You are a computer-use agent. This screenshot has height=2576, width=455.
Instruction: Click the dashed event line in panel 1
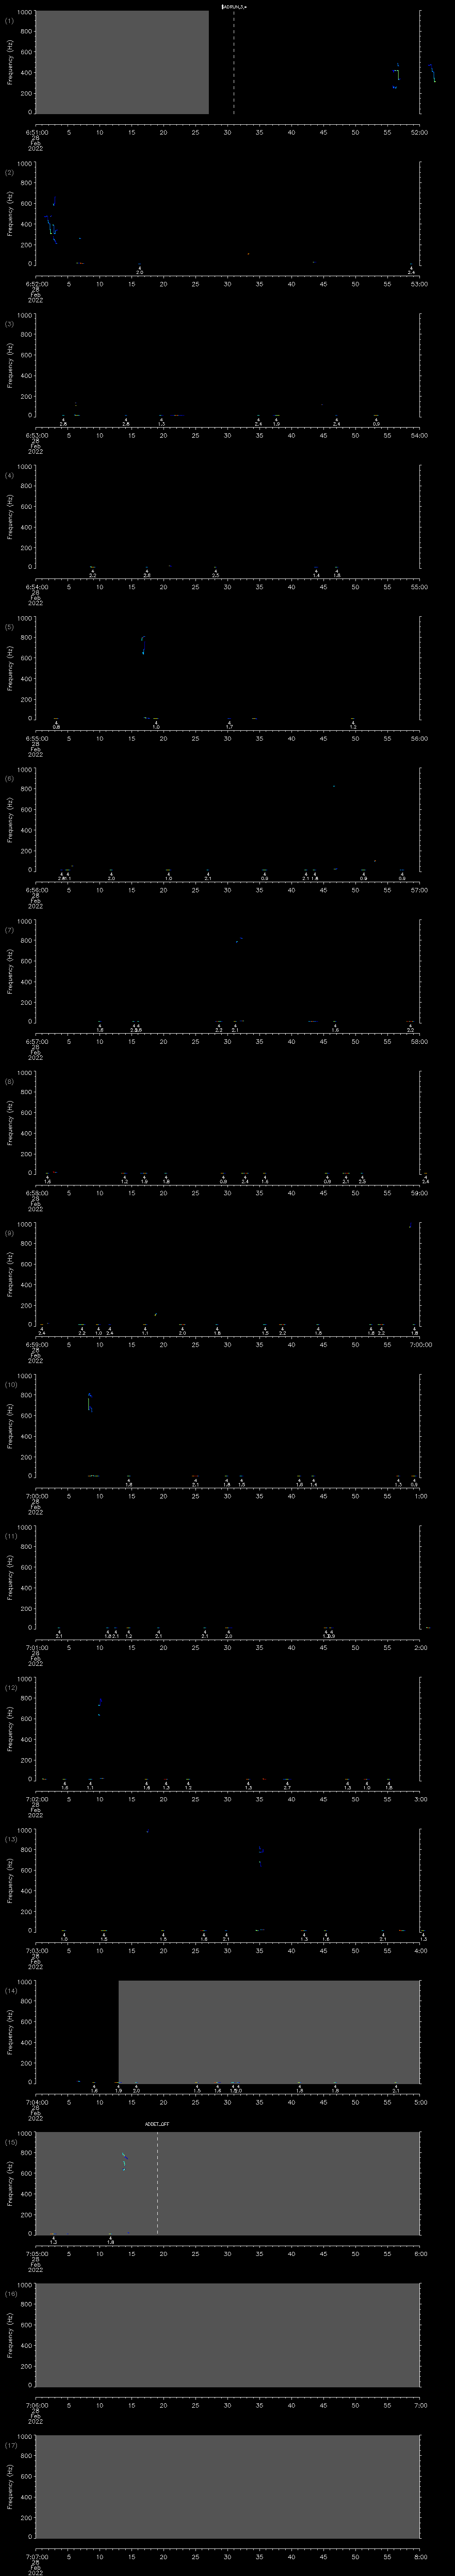point(234,62)
